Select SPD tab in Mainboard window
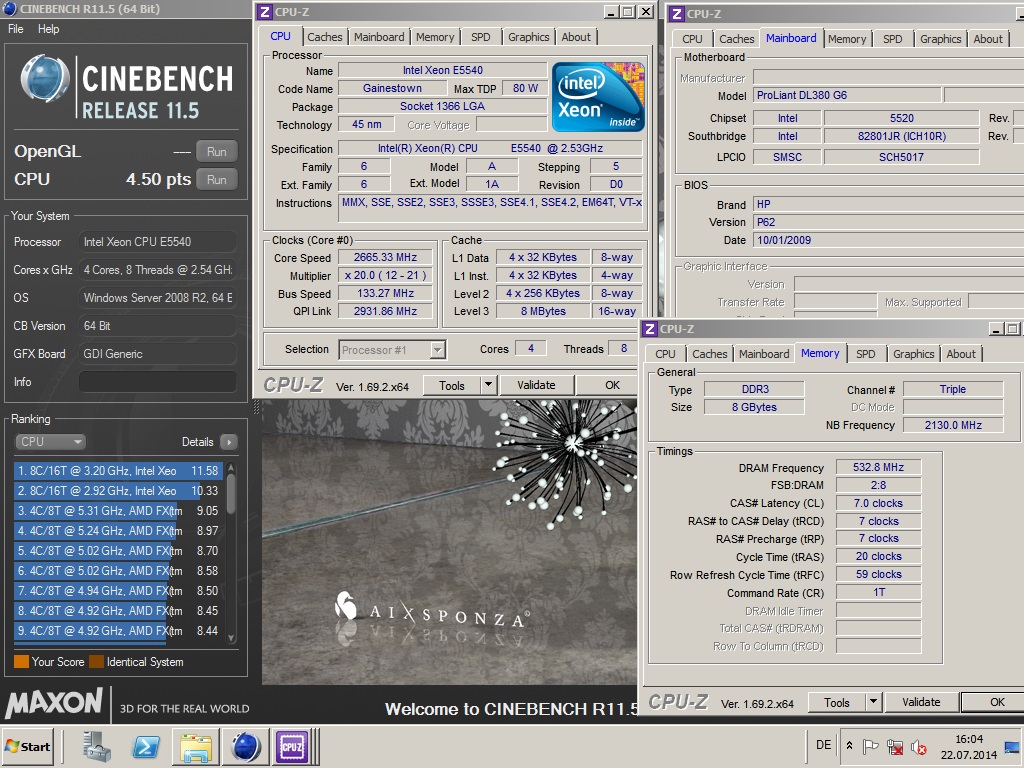This screenshot has height=768, width=1024. pyautogui.click(x=892, y=39)
